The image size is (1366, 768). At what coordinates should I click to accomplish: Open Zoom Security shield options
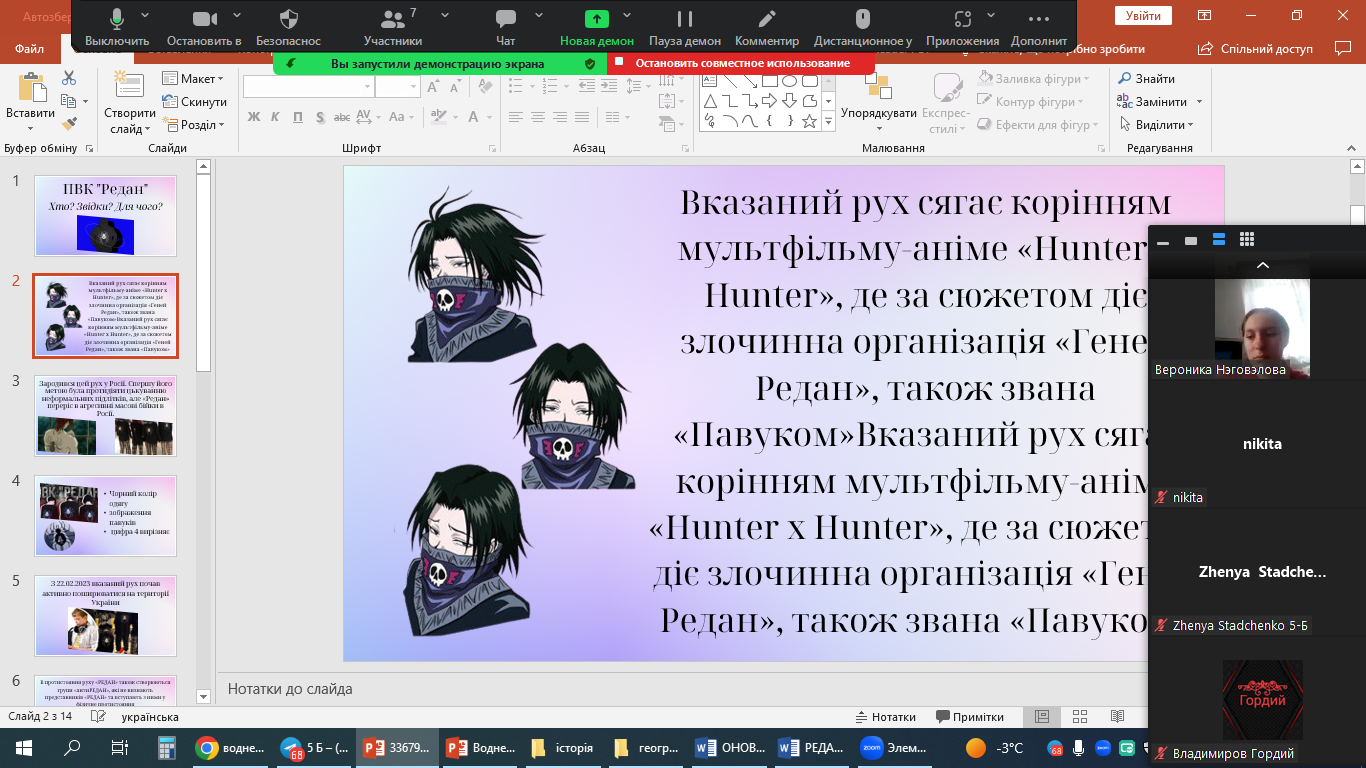point(288,25)
